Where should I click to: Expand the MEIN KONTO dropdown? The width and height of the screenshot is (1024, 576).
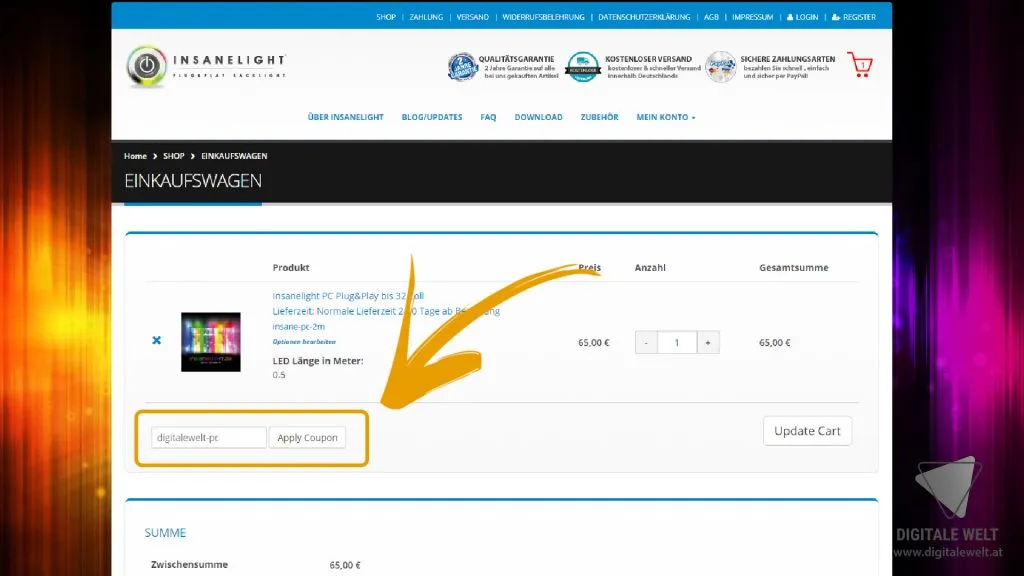pyautogui.click(x=665, y=117)
